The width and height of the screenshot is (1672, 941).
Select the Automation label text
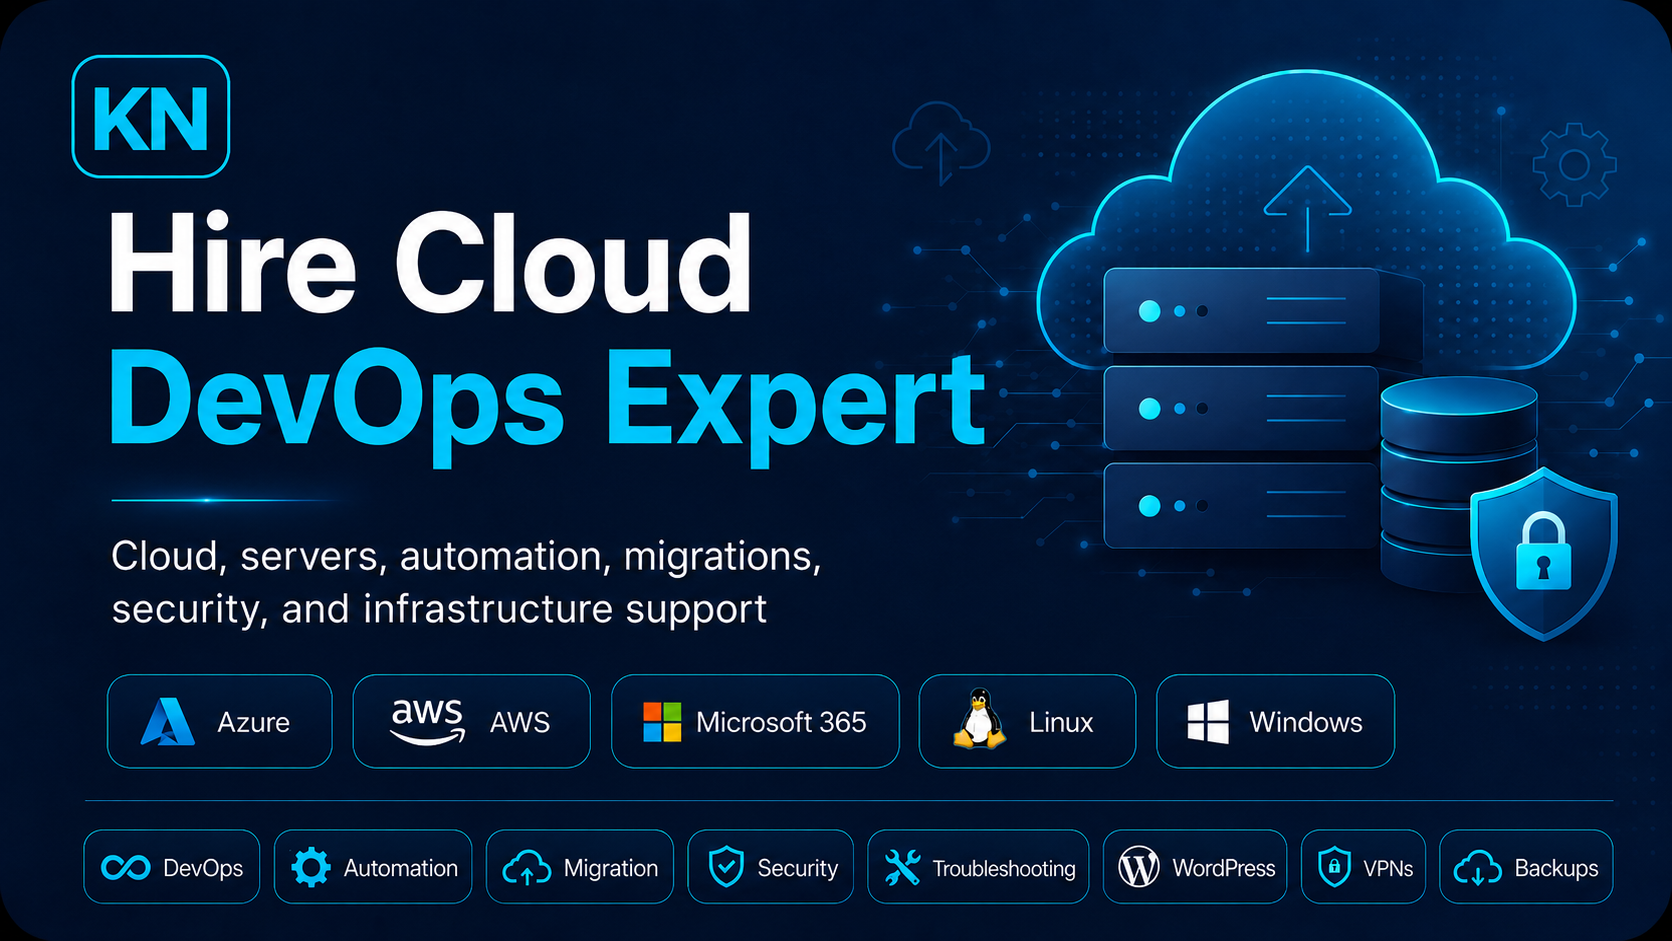[401, 868]
